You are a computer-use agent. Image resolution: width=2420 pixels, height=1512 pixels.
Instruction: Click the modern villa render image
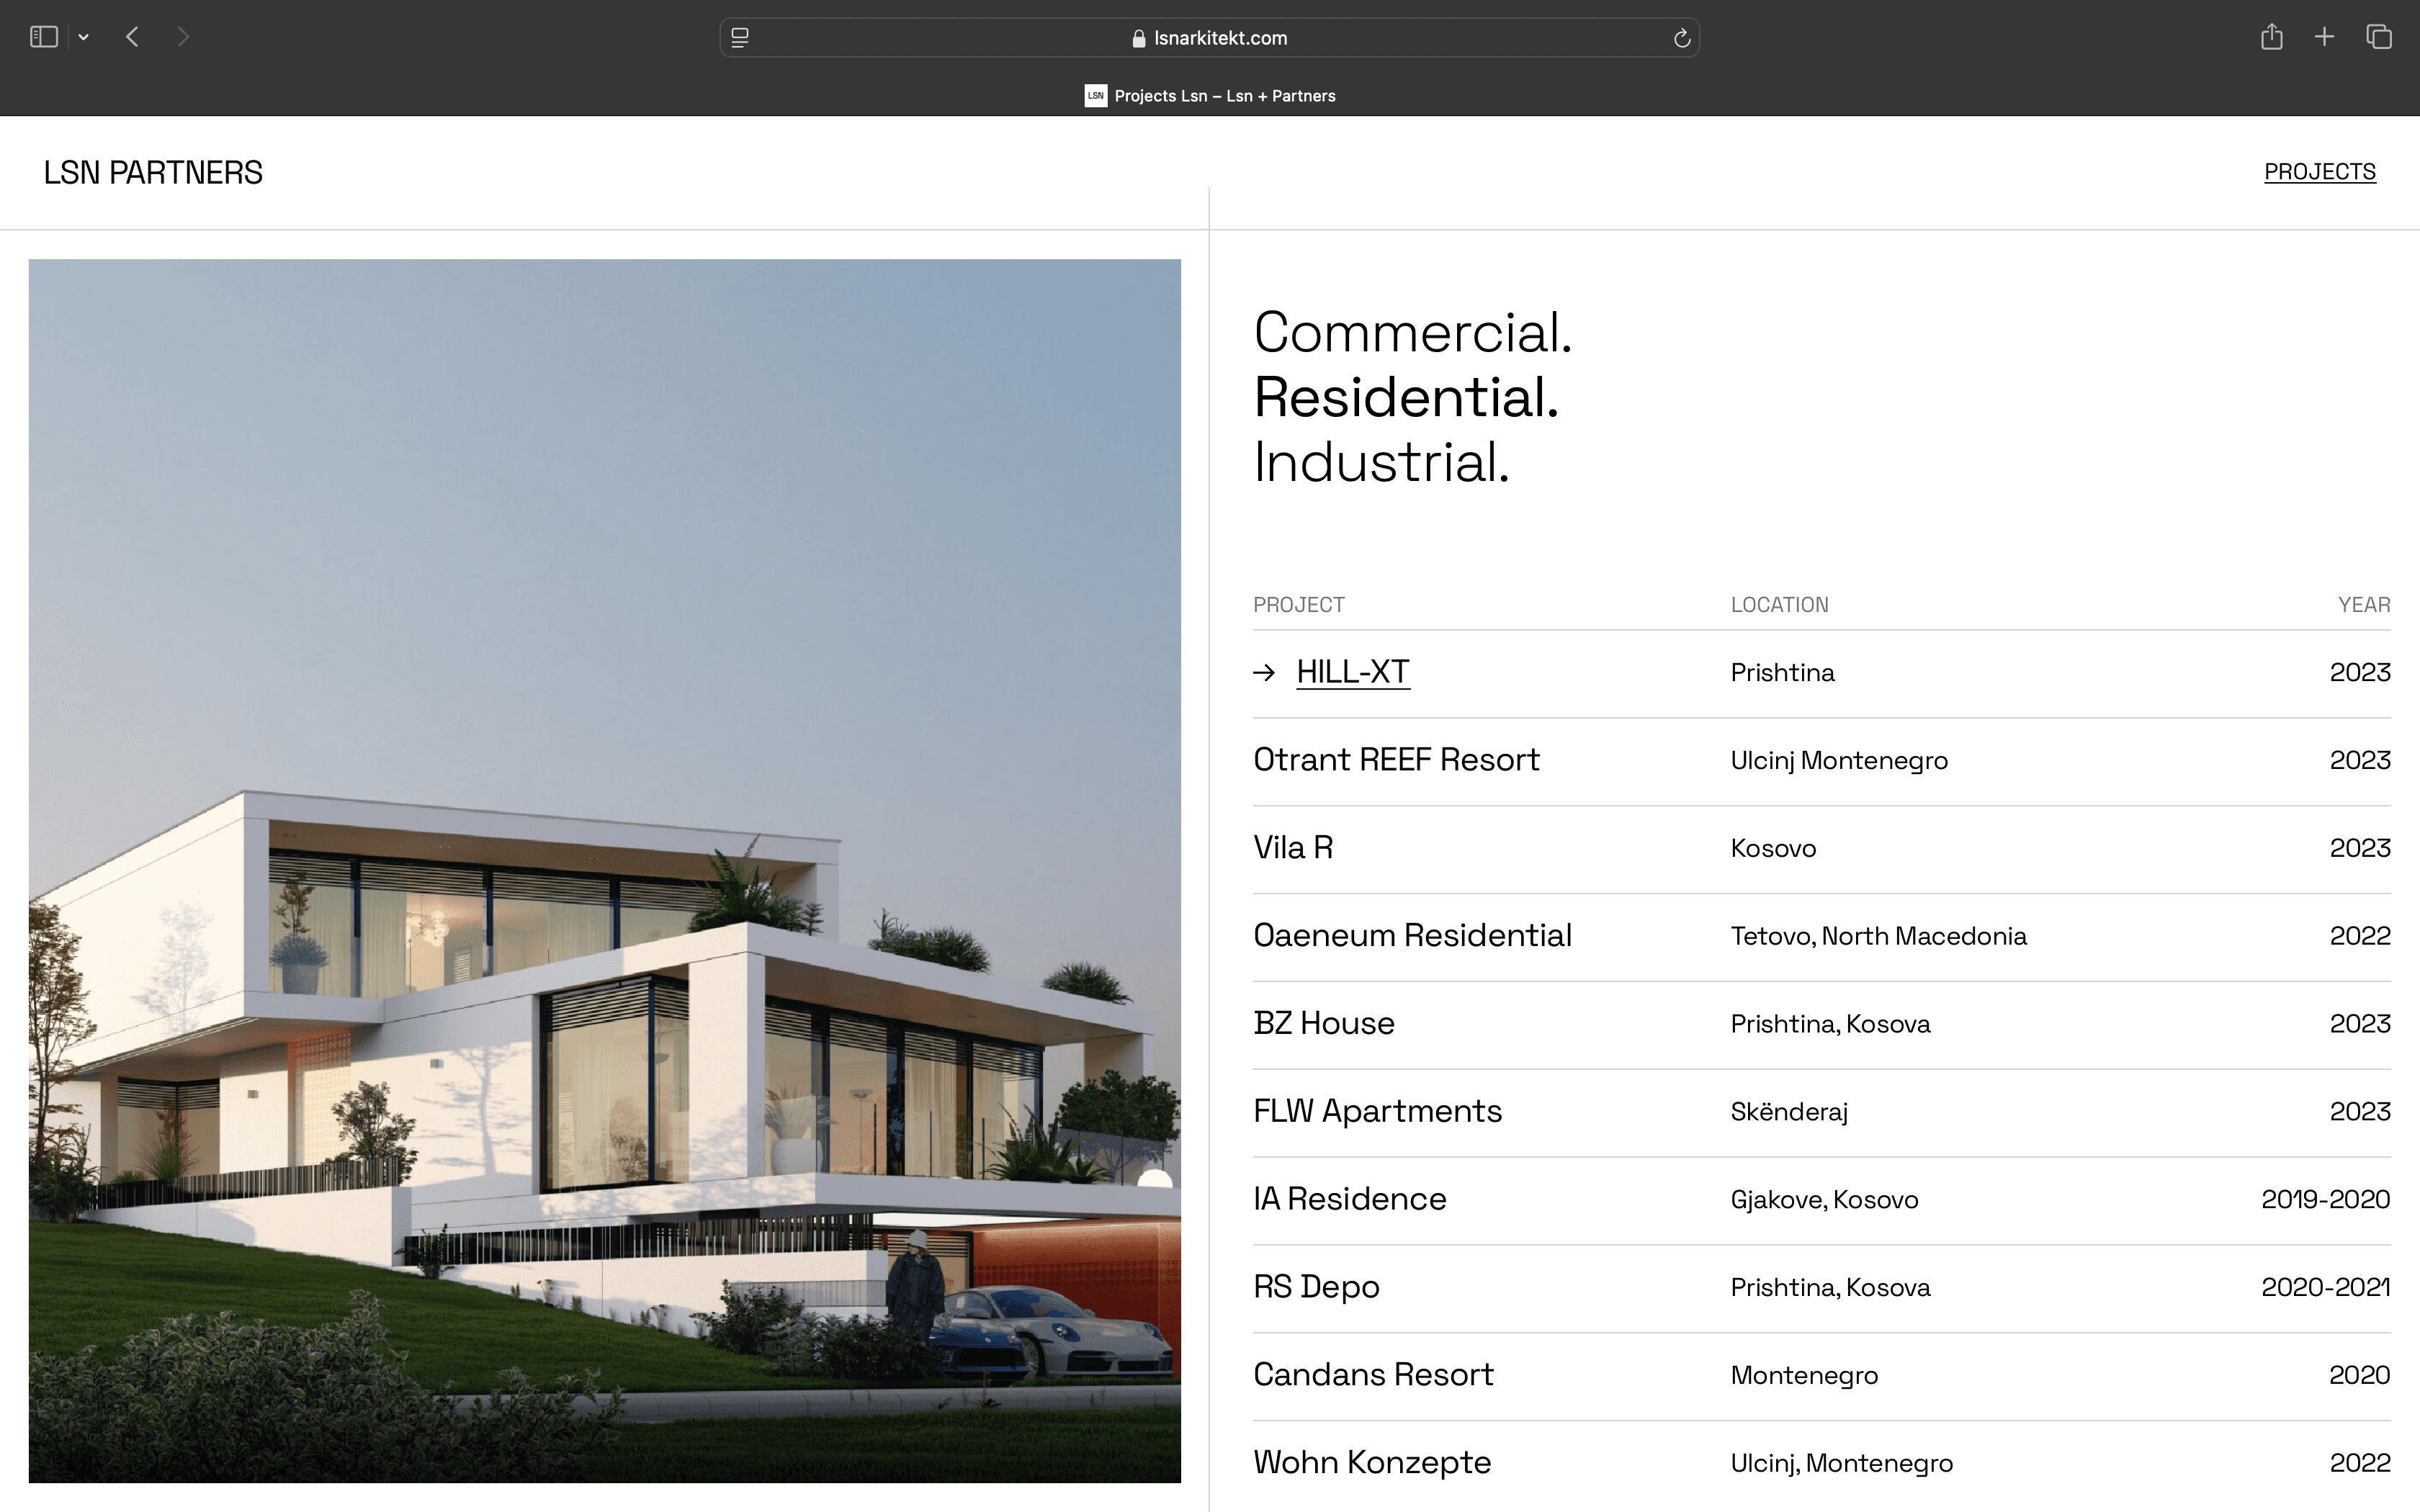[x=604, y=870]
